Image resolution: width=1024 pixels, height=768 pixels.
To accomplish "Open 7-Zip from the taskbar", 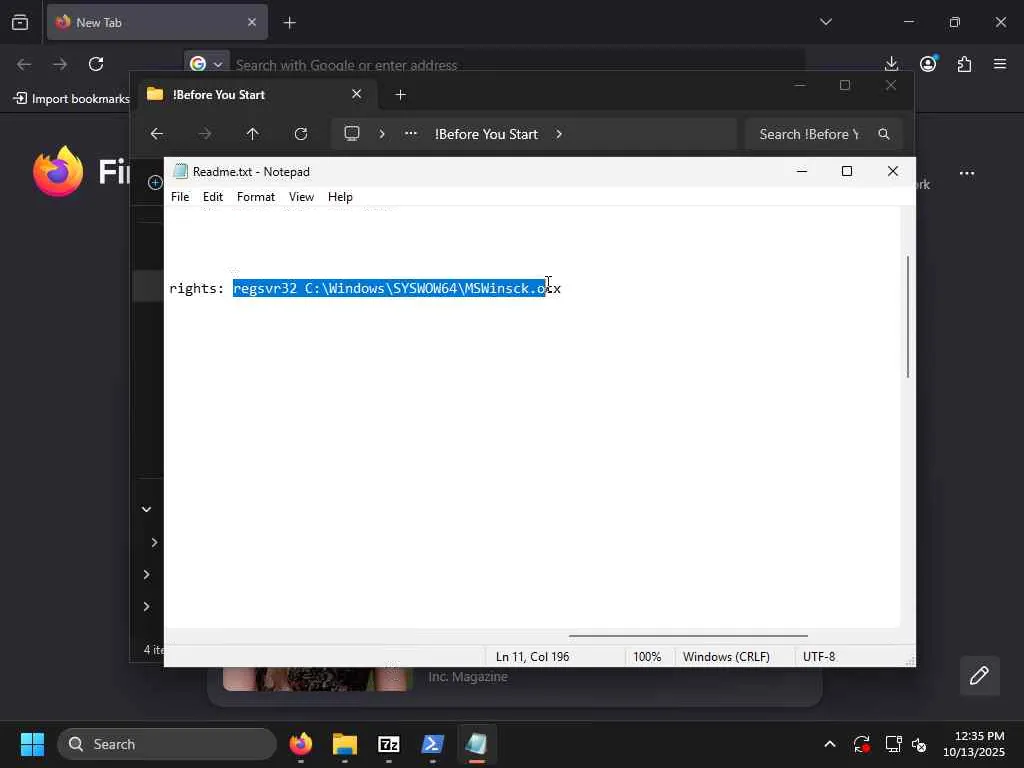I will click(x=389, y=744).
